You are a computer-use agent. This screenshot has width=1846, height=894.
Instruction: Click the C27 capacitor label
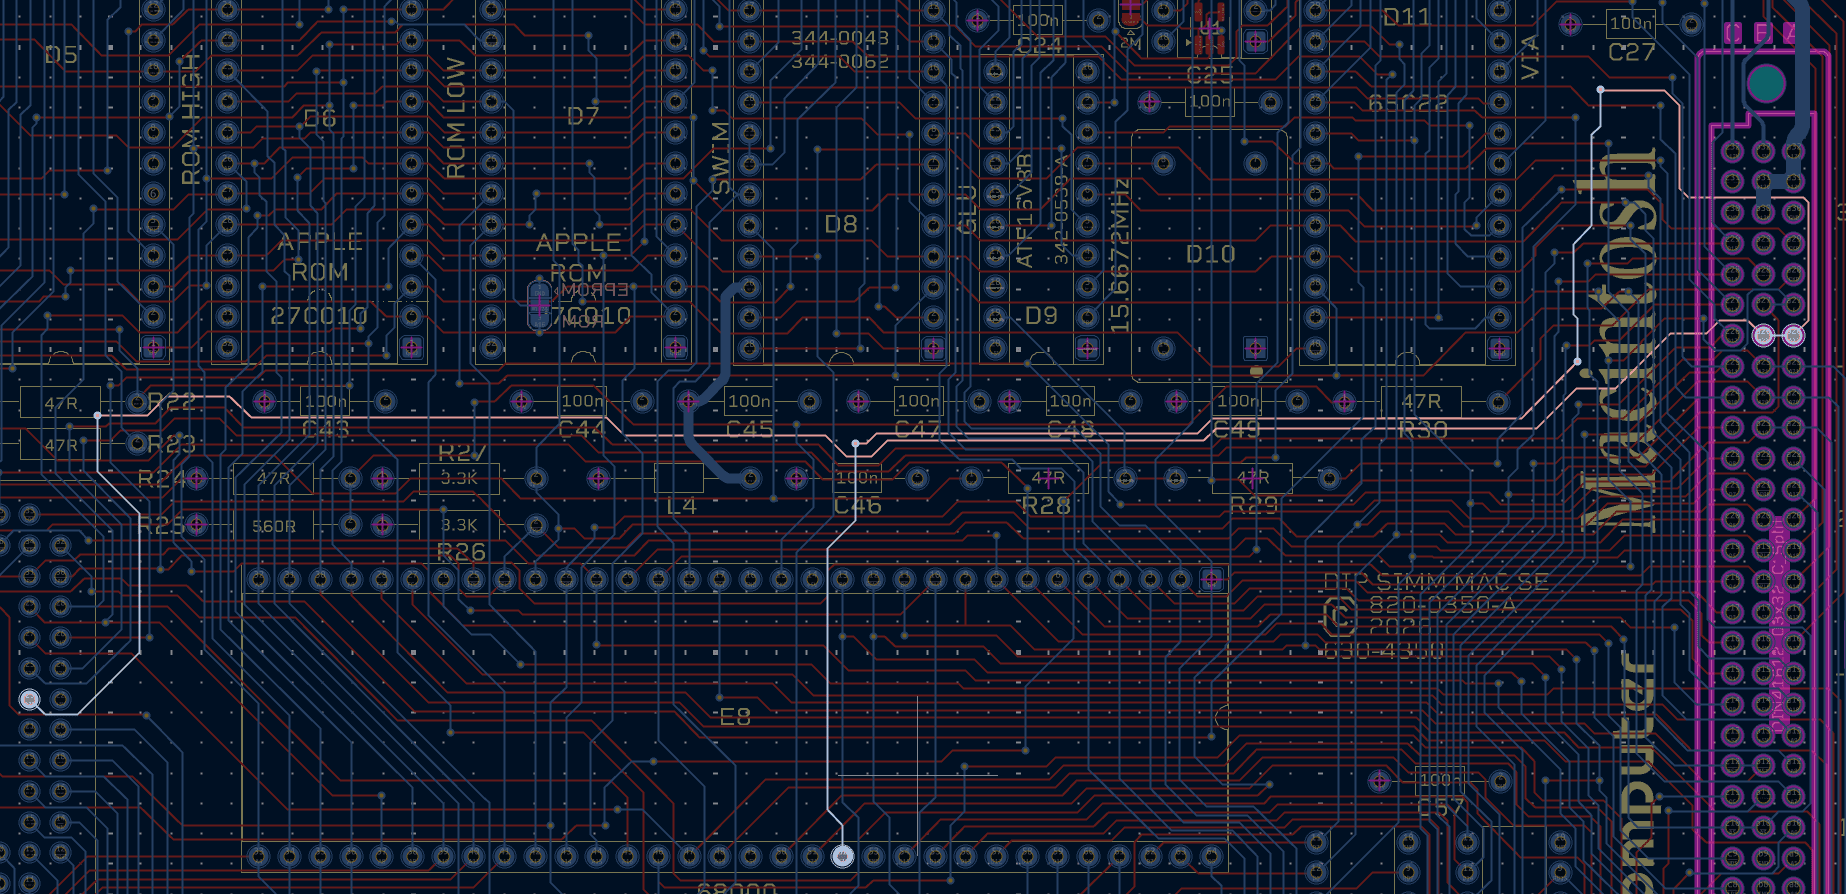coord(1632,52)
